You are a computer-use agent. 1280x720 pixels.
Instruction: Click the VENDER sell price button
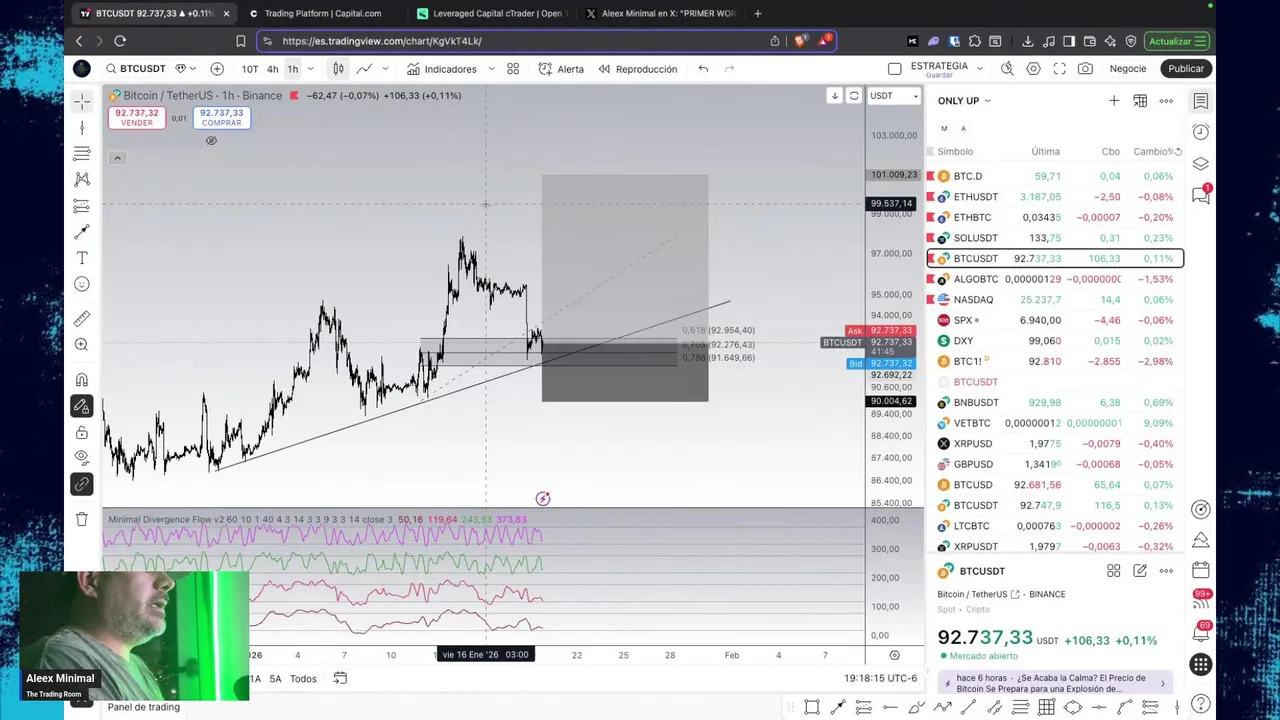click(136, 117)
